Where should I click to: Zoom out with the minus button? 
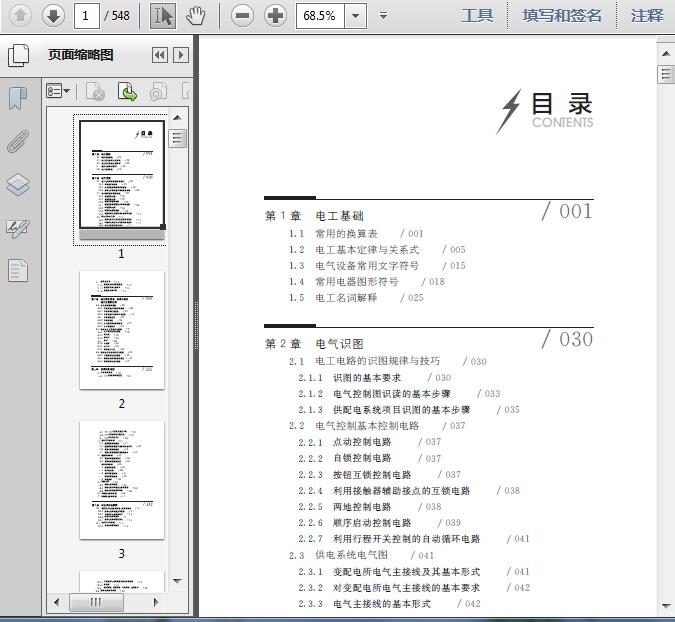(x=242, y=16)
